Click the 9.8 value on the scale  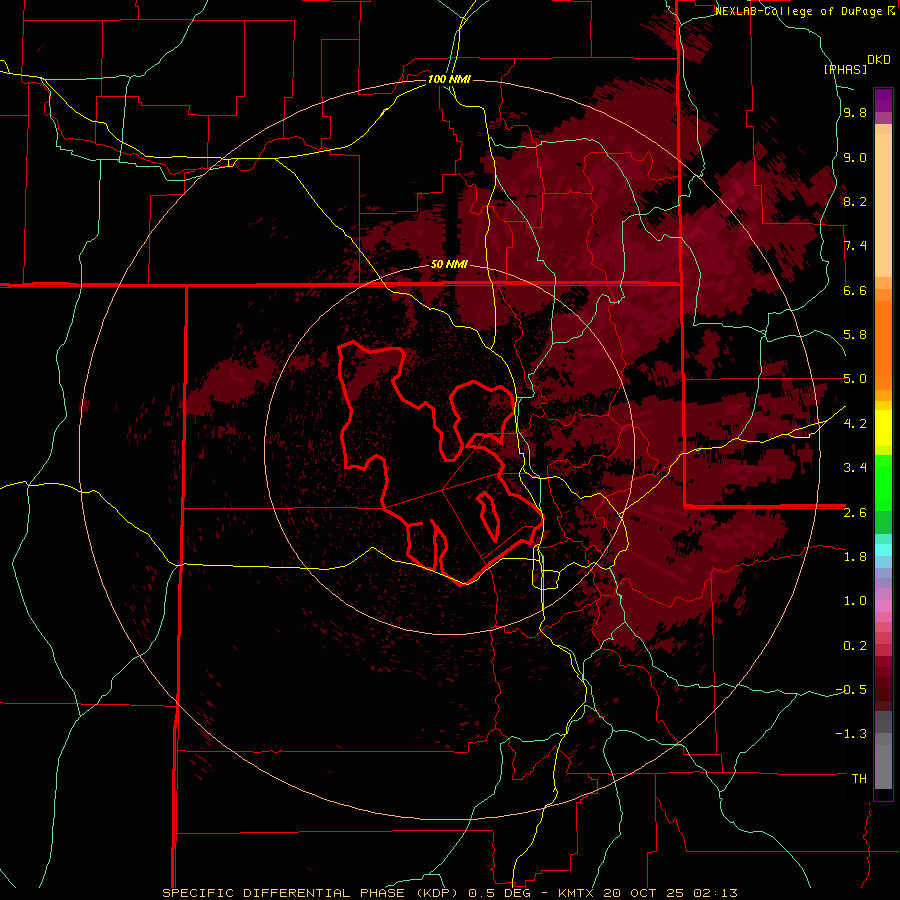[855, 112]
